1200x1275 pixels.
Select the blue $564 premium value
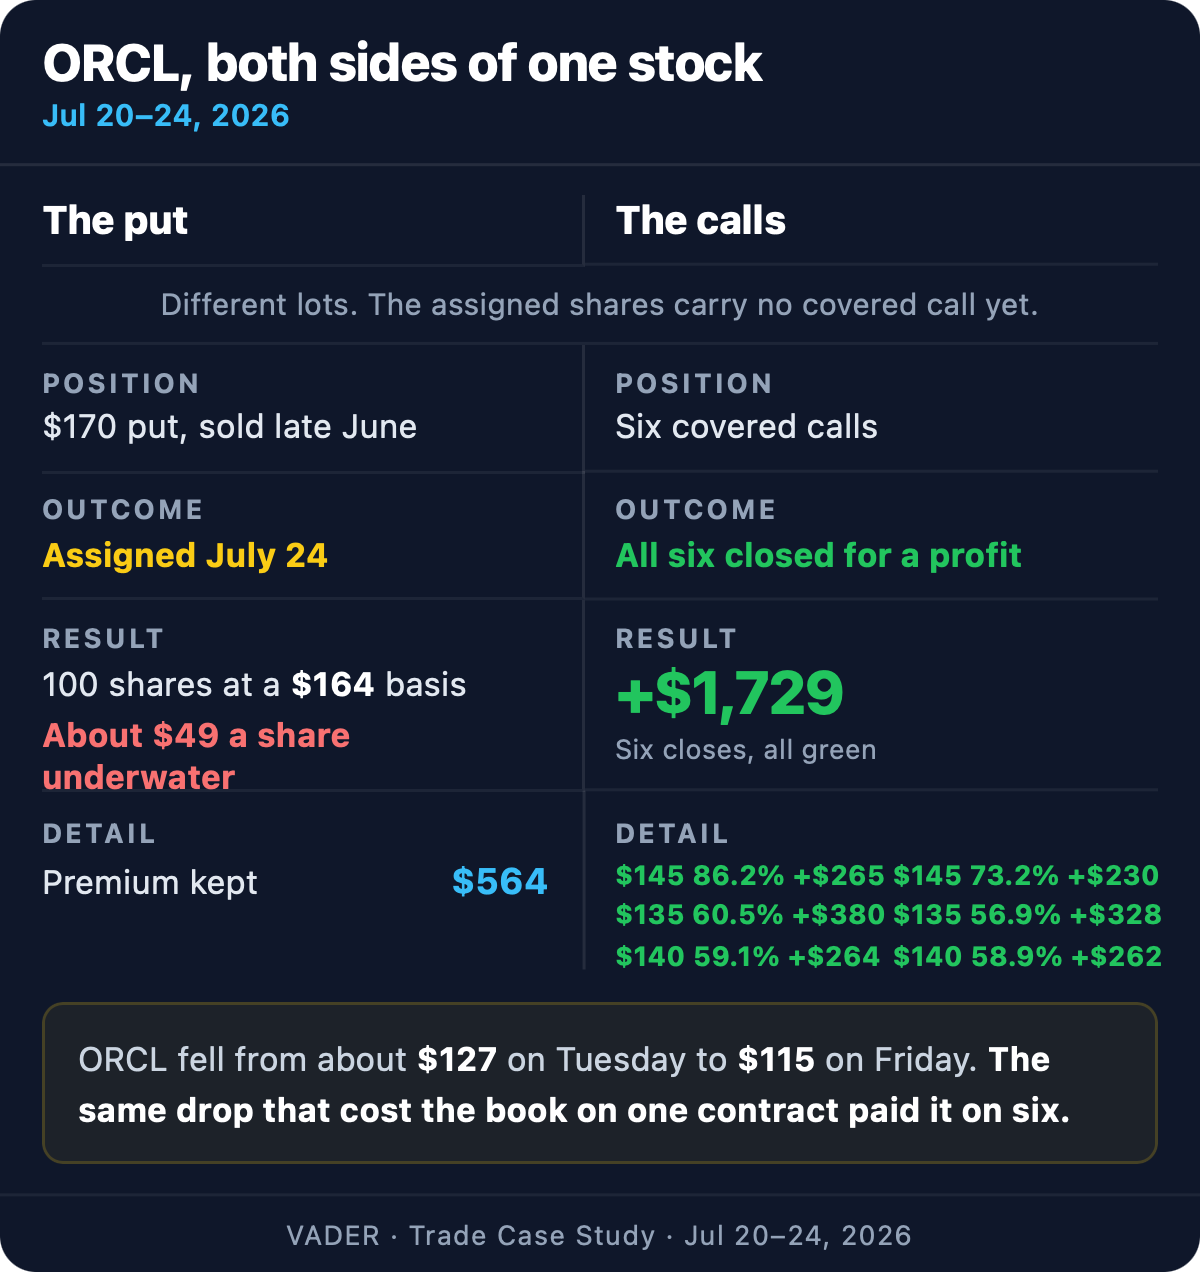[x=500, y=882]
